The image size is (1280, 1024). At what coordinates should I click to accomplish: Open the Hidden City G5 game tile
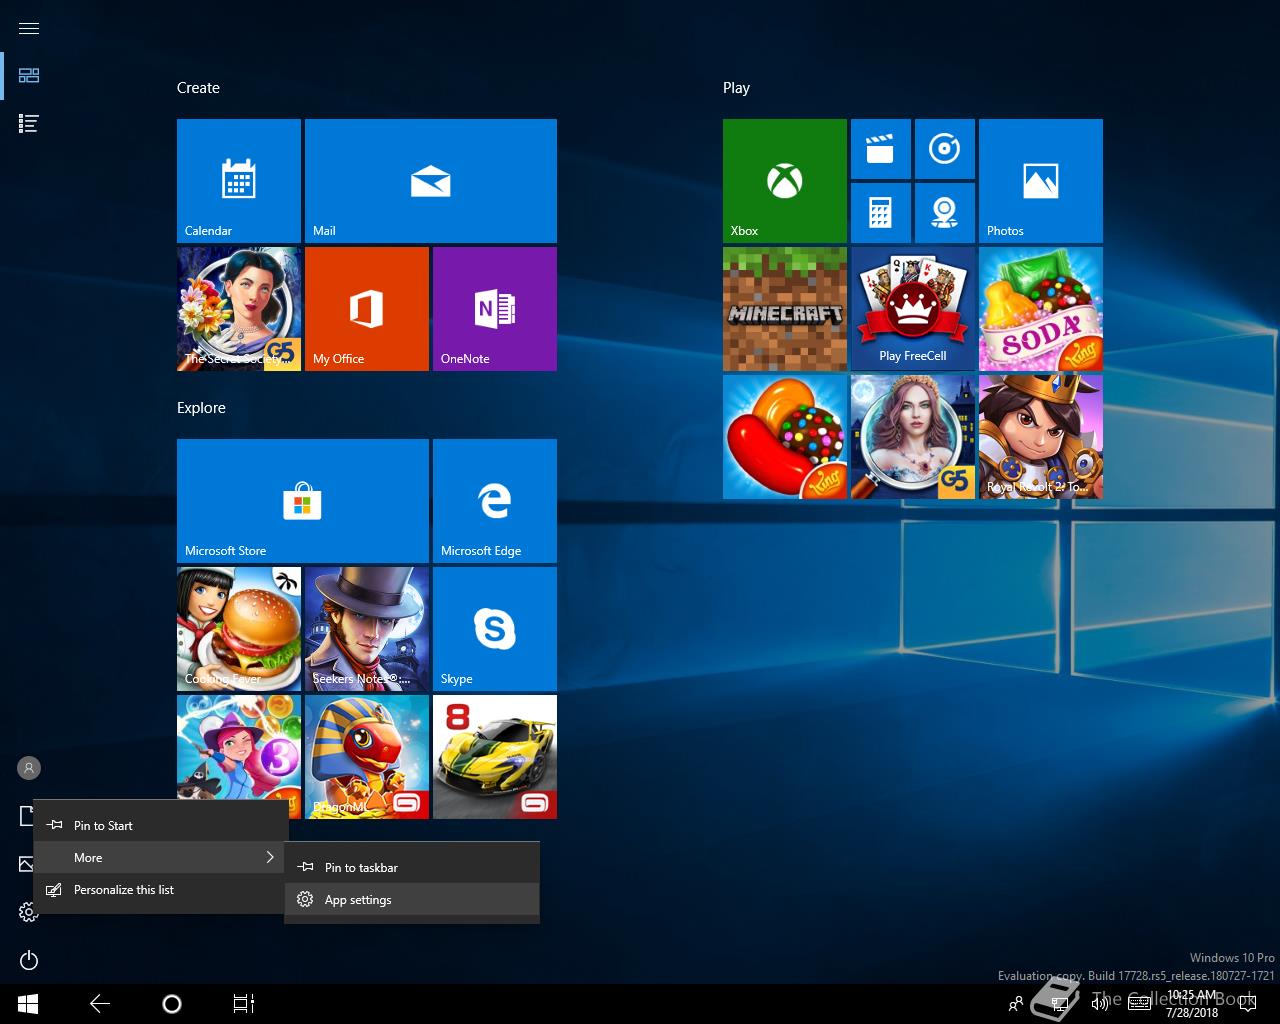click(913, 437)
